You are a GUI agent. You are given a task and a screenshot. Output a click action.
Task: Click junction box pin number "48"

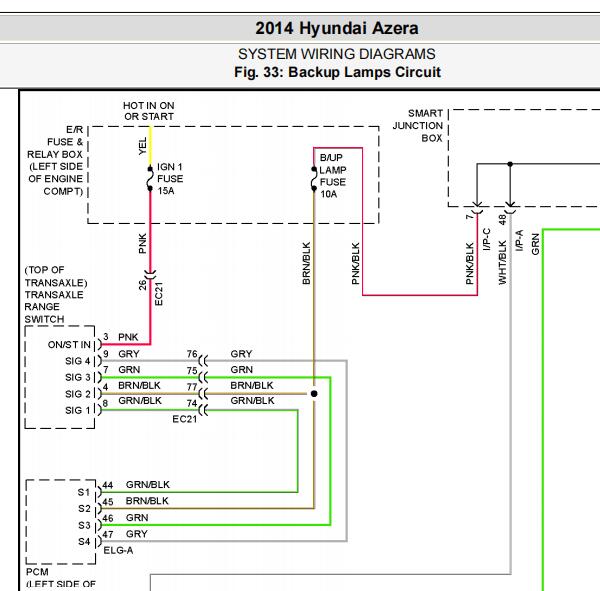502,219
